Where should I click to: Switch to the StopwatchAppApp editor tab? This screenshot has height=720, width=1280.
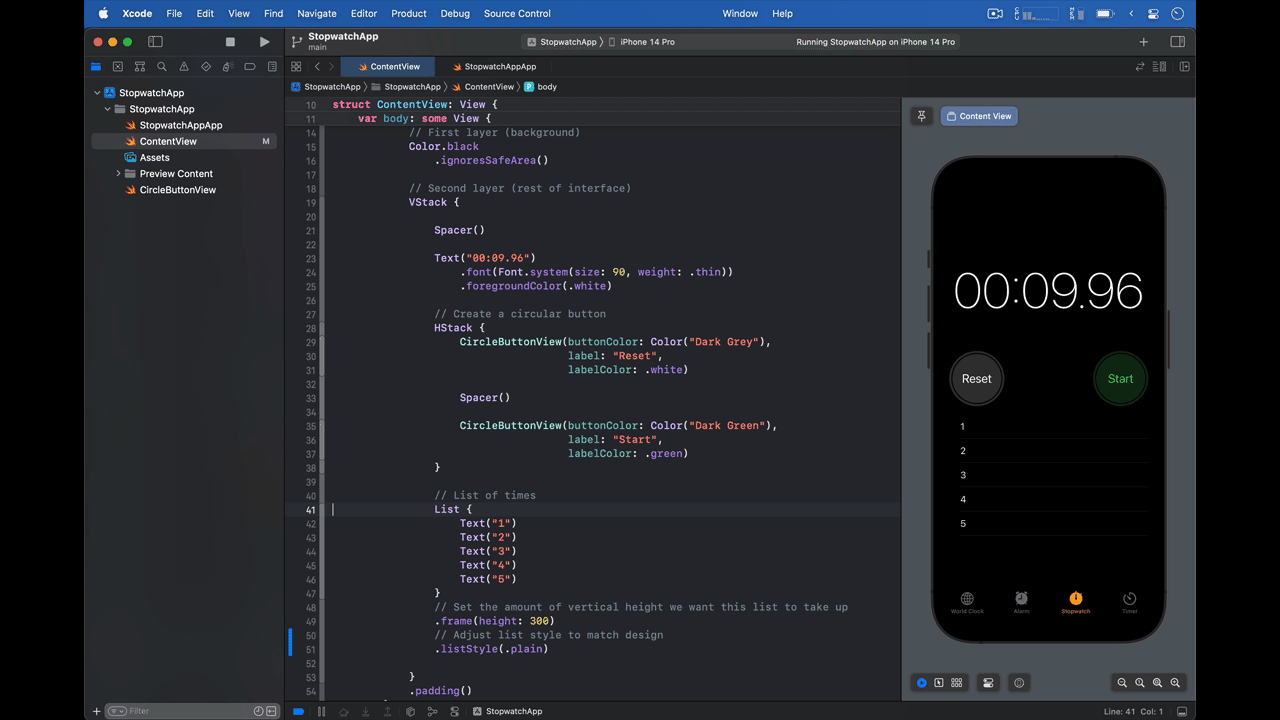coord(499,67)
